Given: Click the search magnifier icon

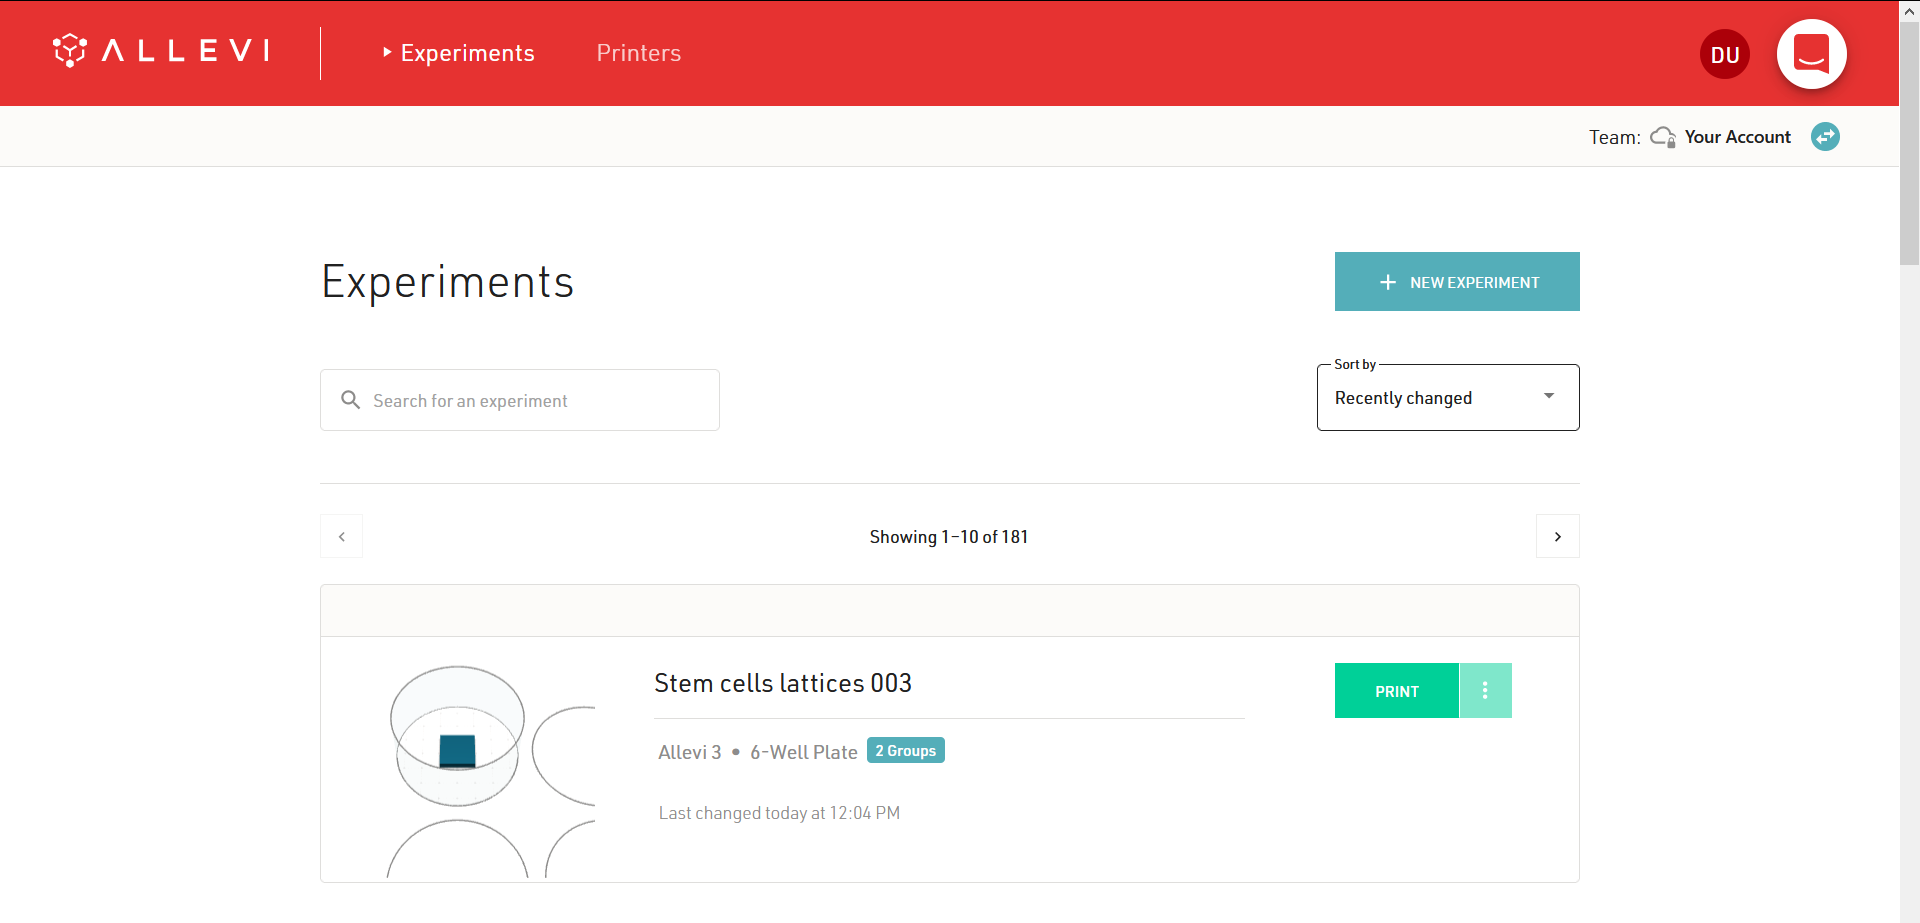Looking at the screenshot, I should (x=350, y=400).
